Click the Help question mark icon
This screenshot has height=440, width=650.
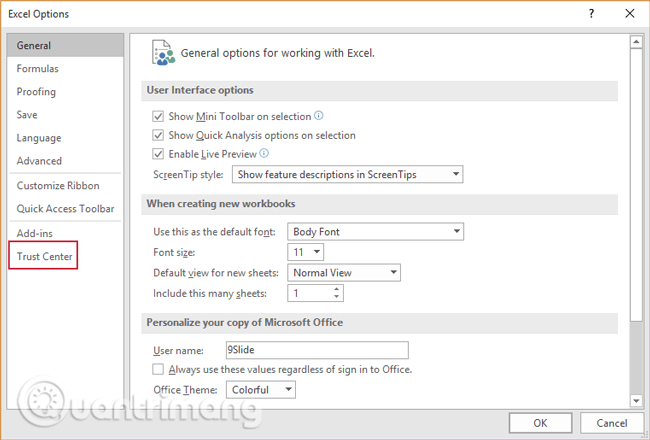click(592, 14)
